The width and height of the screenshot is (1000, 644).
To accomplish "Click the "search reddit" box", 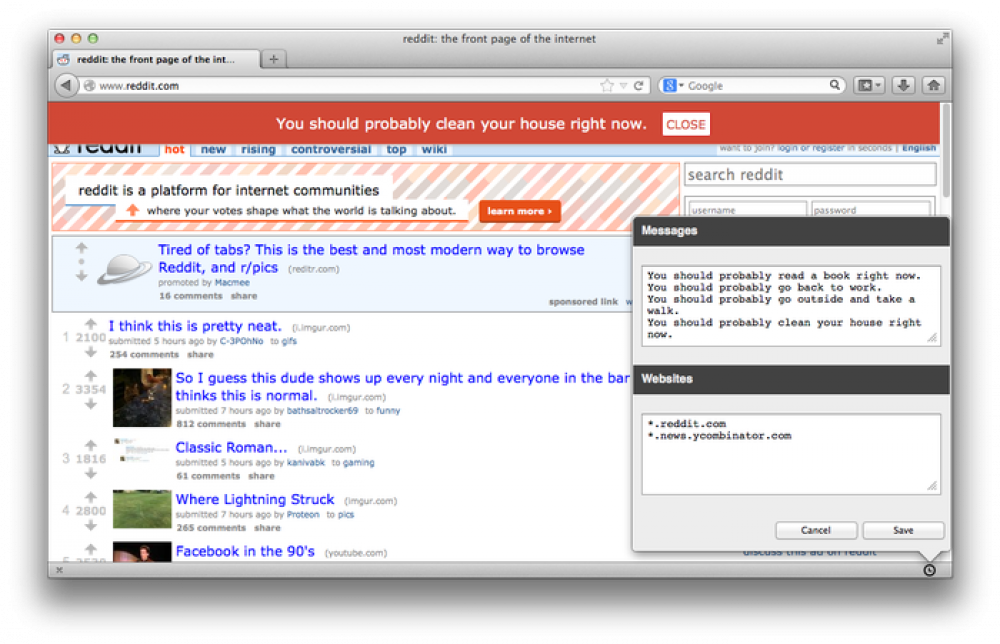I will [x=810, y=175].
